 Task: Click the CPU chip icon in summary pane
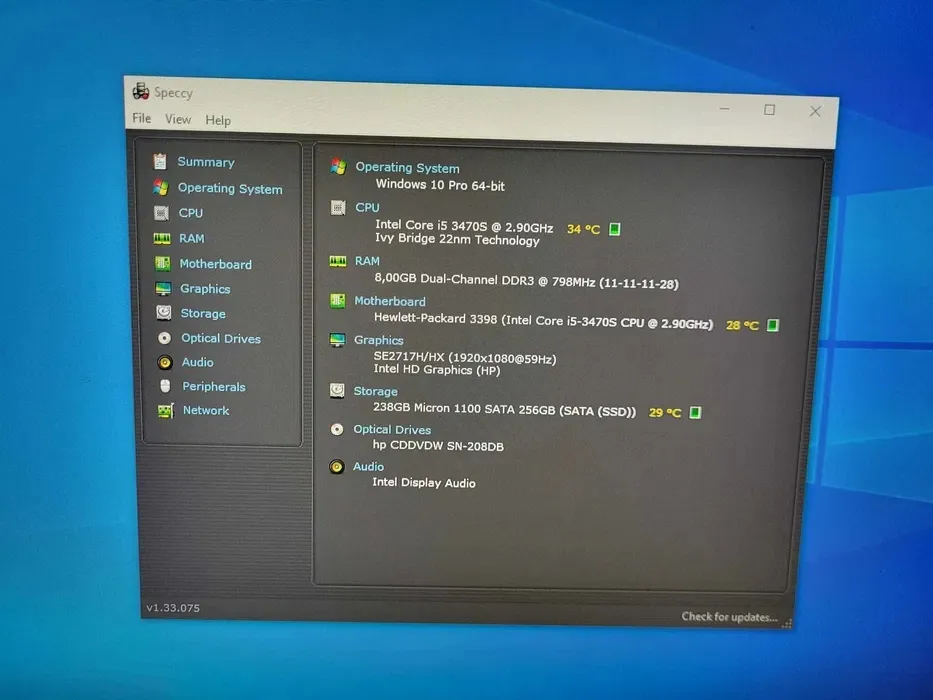point(338,207)
